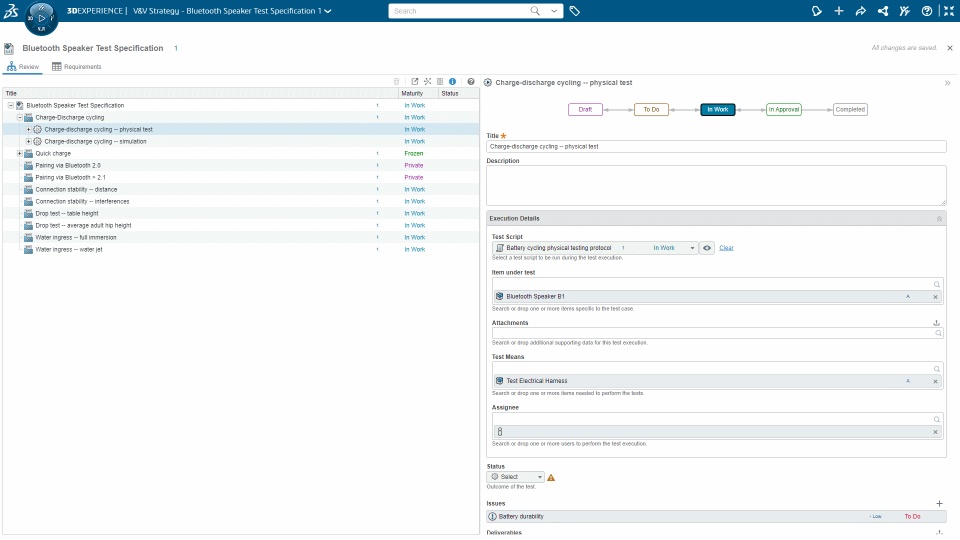
Task: Collapse the details panel with the double chevron
Action: [947, 83]
